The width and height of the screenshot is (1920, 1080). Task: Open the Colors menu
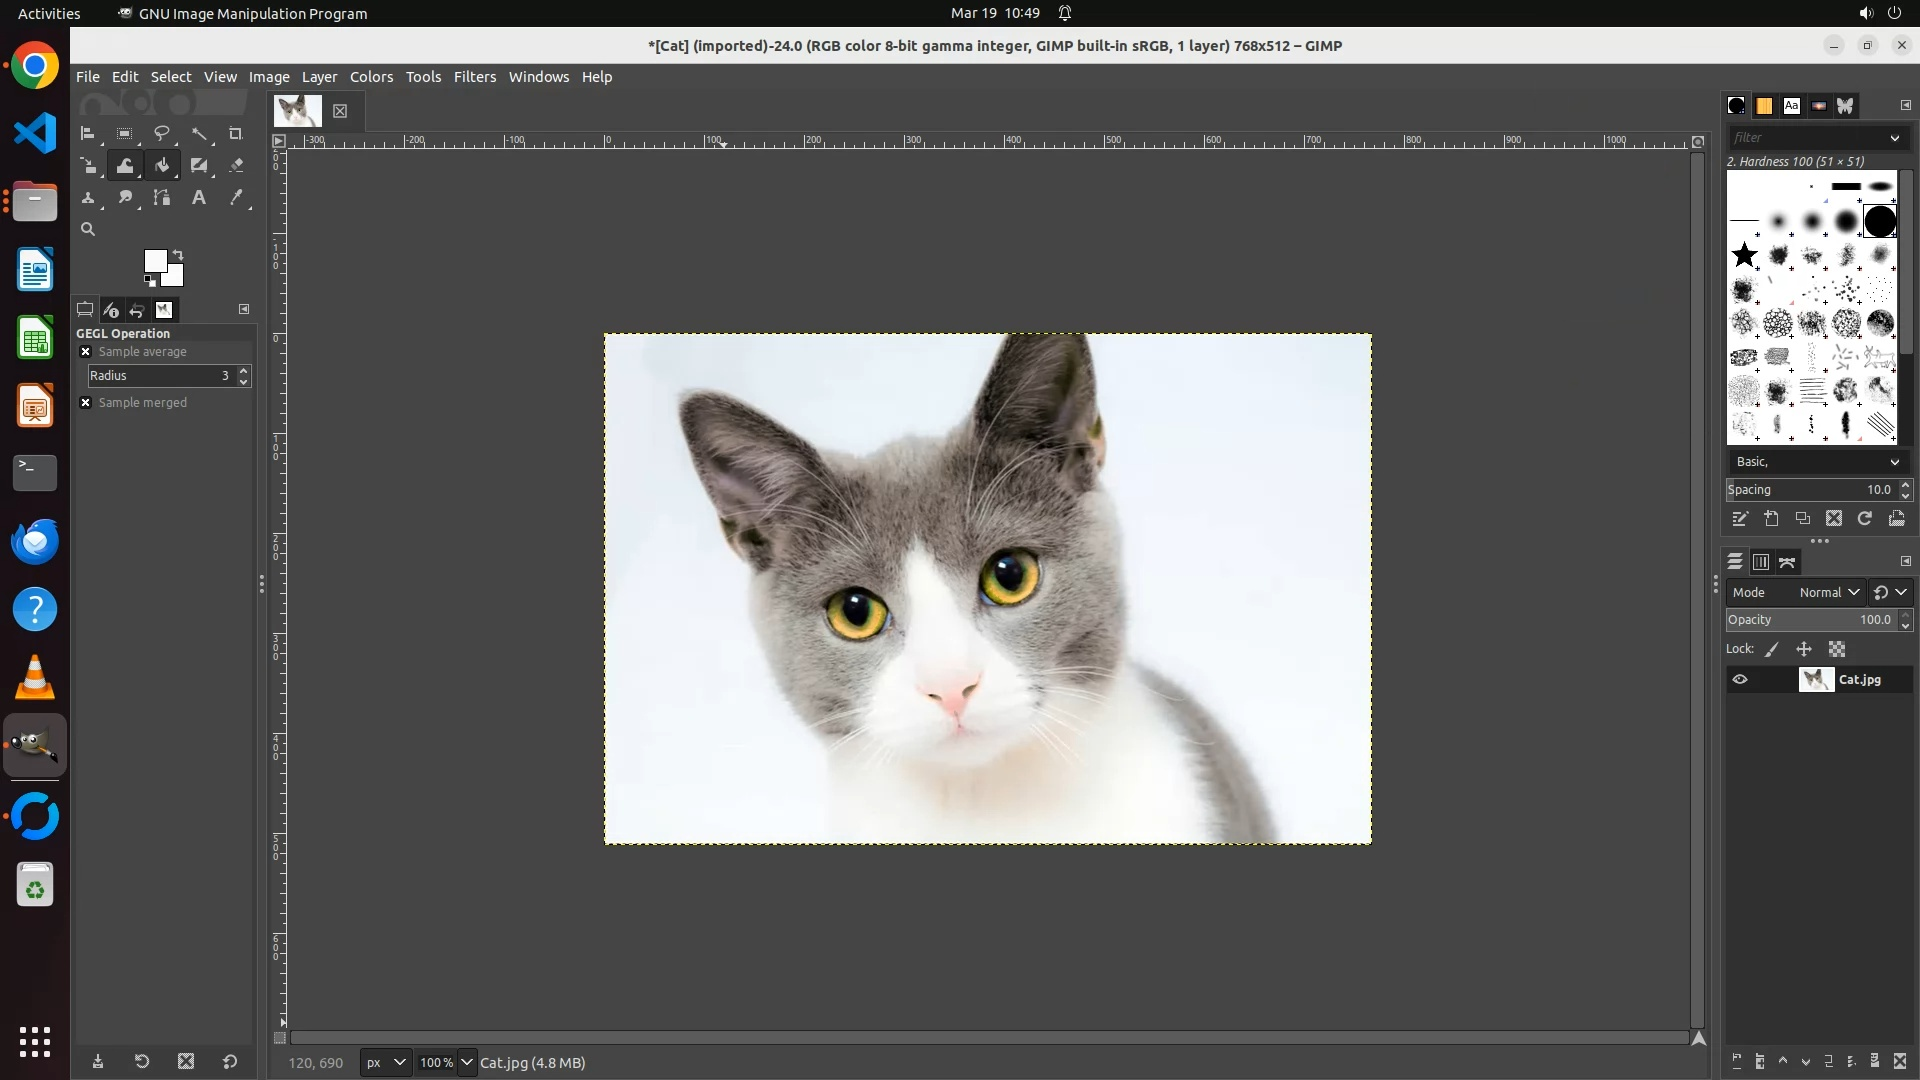point(371,77)
